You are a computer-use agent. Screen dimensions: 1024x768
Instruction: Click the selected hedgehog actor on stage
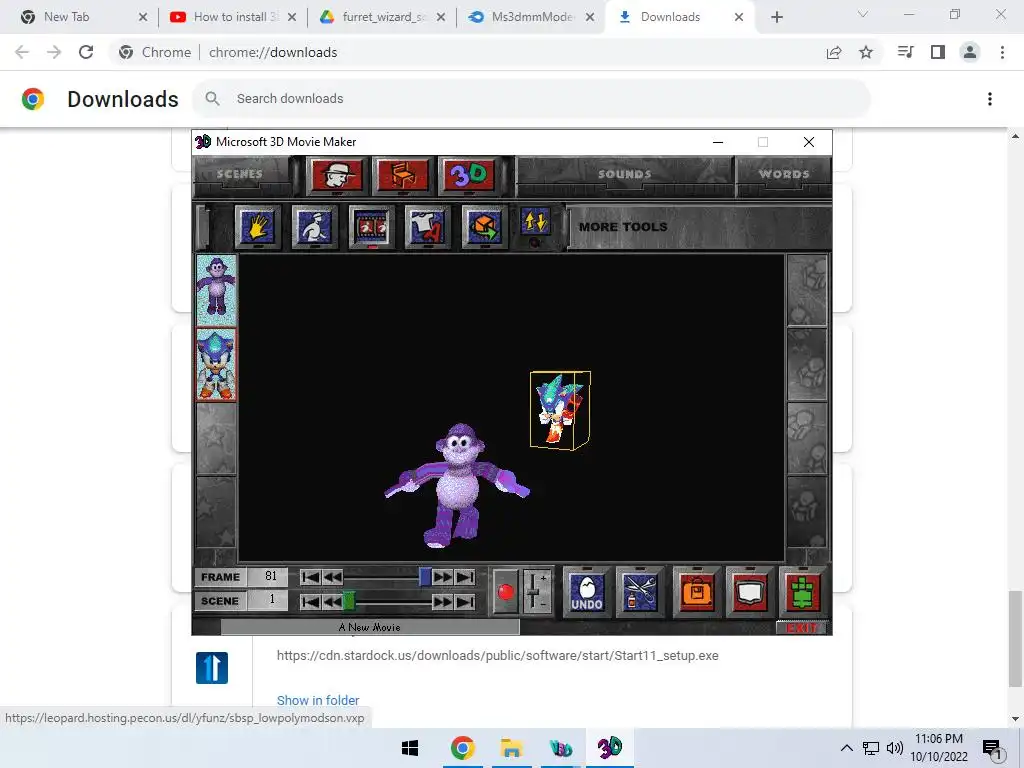pyautogui.click(x=560, y=409)
